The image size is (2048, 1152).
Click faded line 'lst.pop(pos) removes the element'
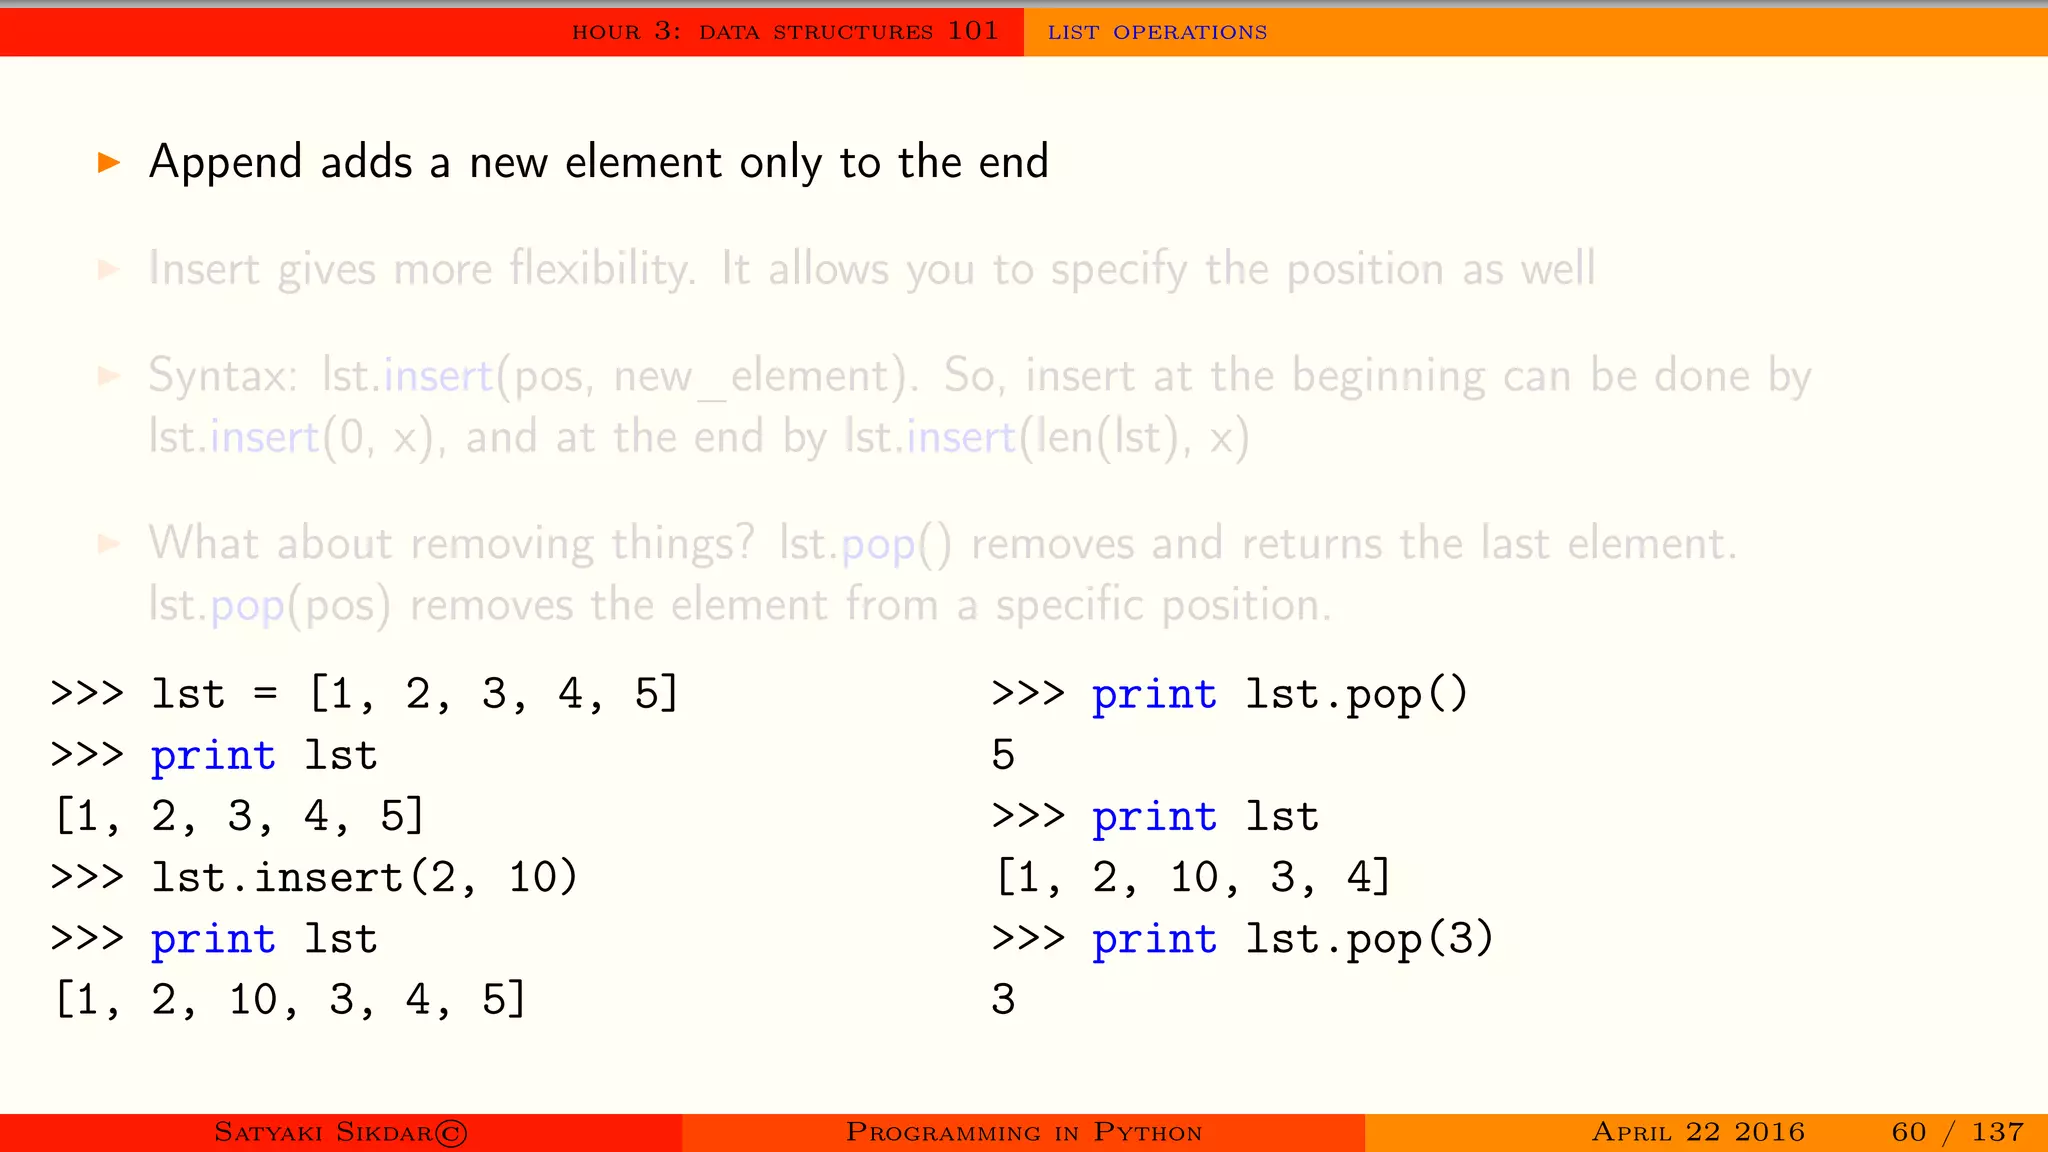tap(740, 605)
